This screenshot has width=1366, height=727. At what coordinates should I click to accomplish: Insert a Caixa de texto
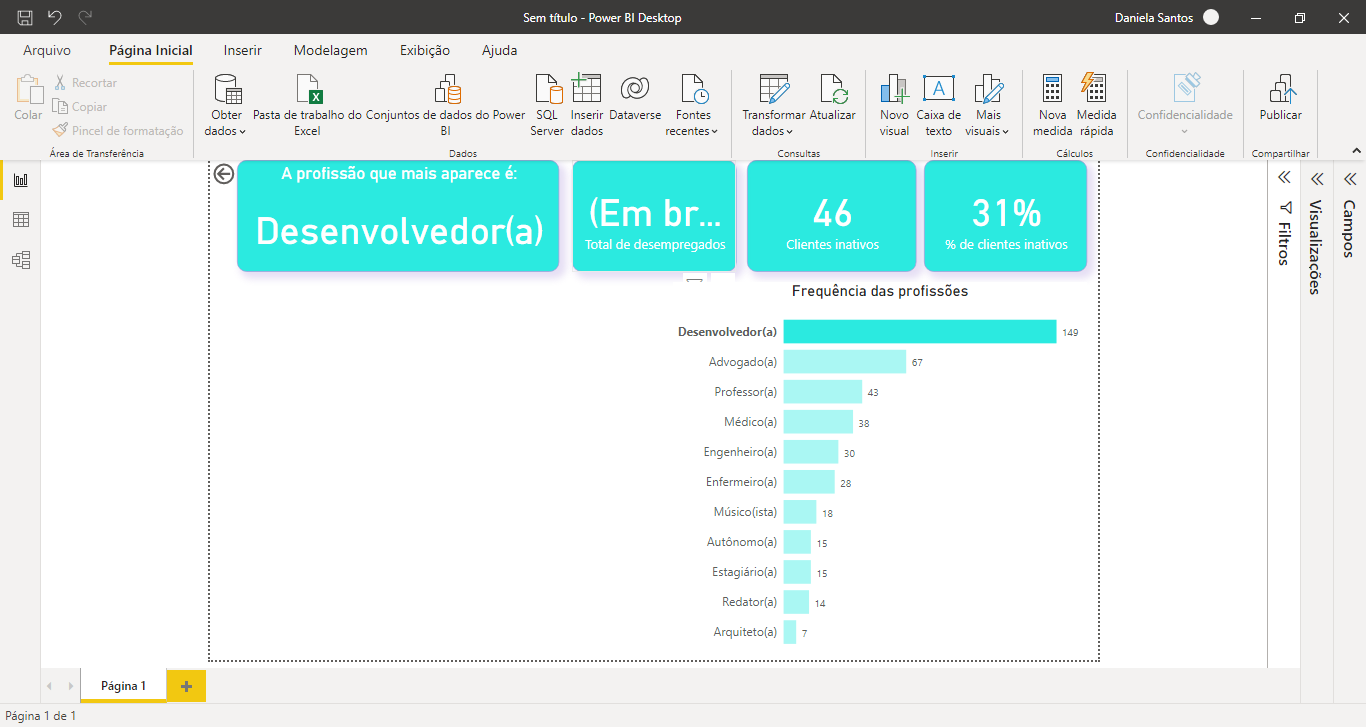939,105
